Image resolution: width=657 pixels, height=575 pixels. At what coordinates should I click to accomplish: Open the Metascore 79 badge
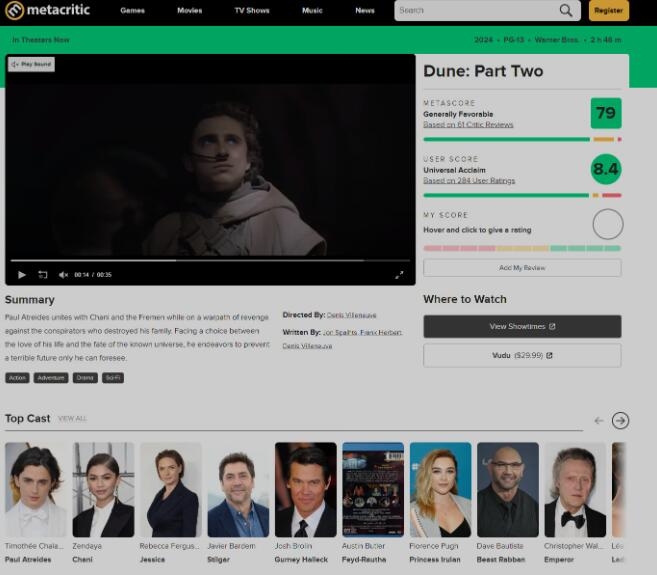(x=606, y=113)
